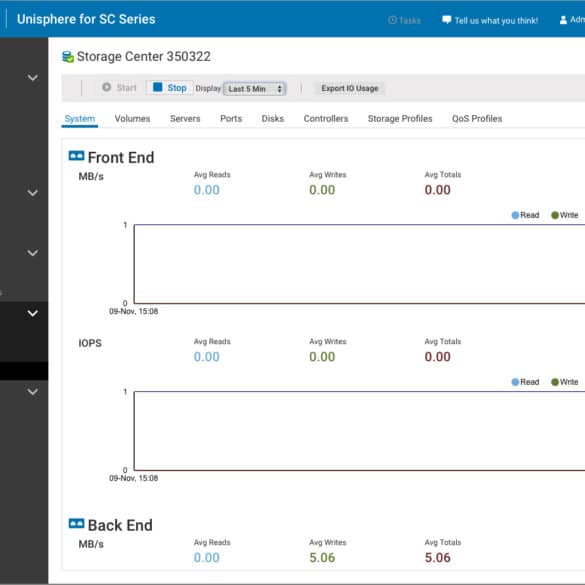Image resolution: width=585 pixels, height=585 pixels.
Task: Expand the sidebar chevron beside the IOPS chart
Action: tap(33, 392)
